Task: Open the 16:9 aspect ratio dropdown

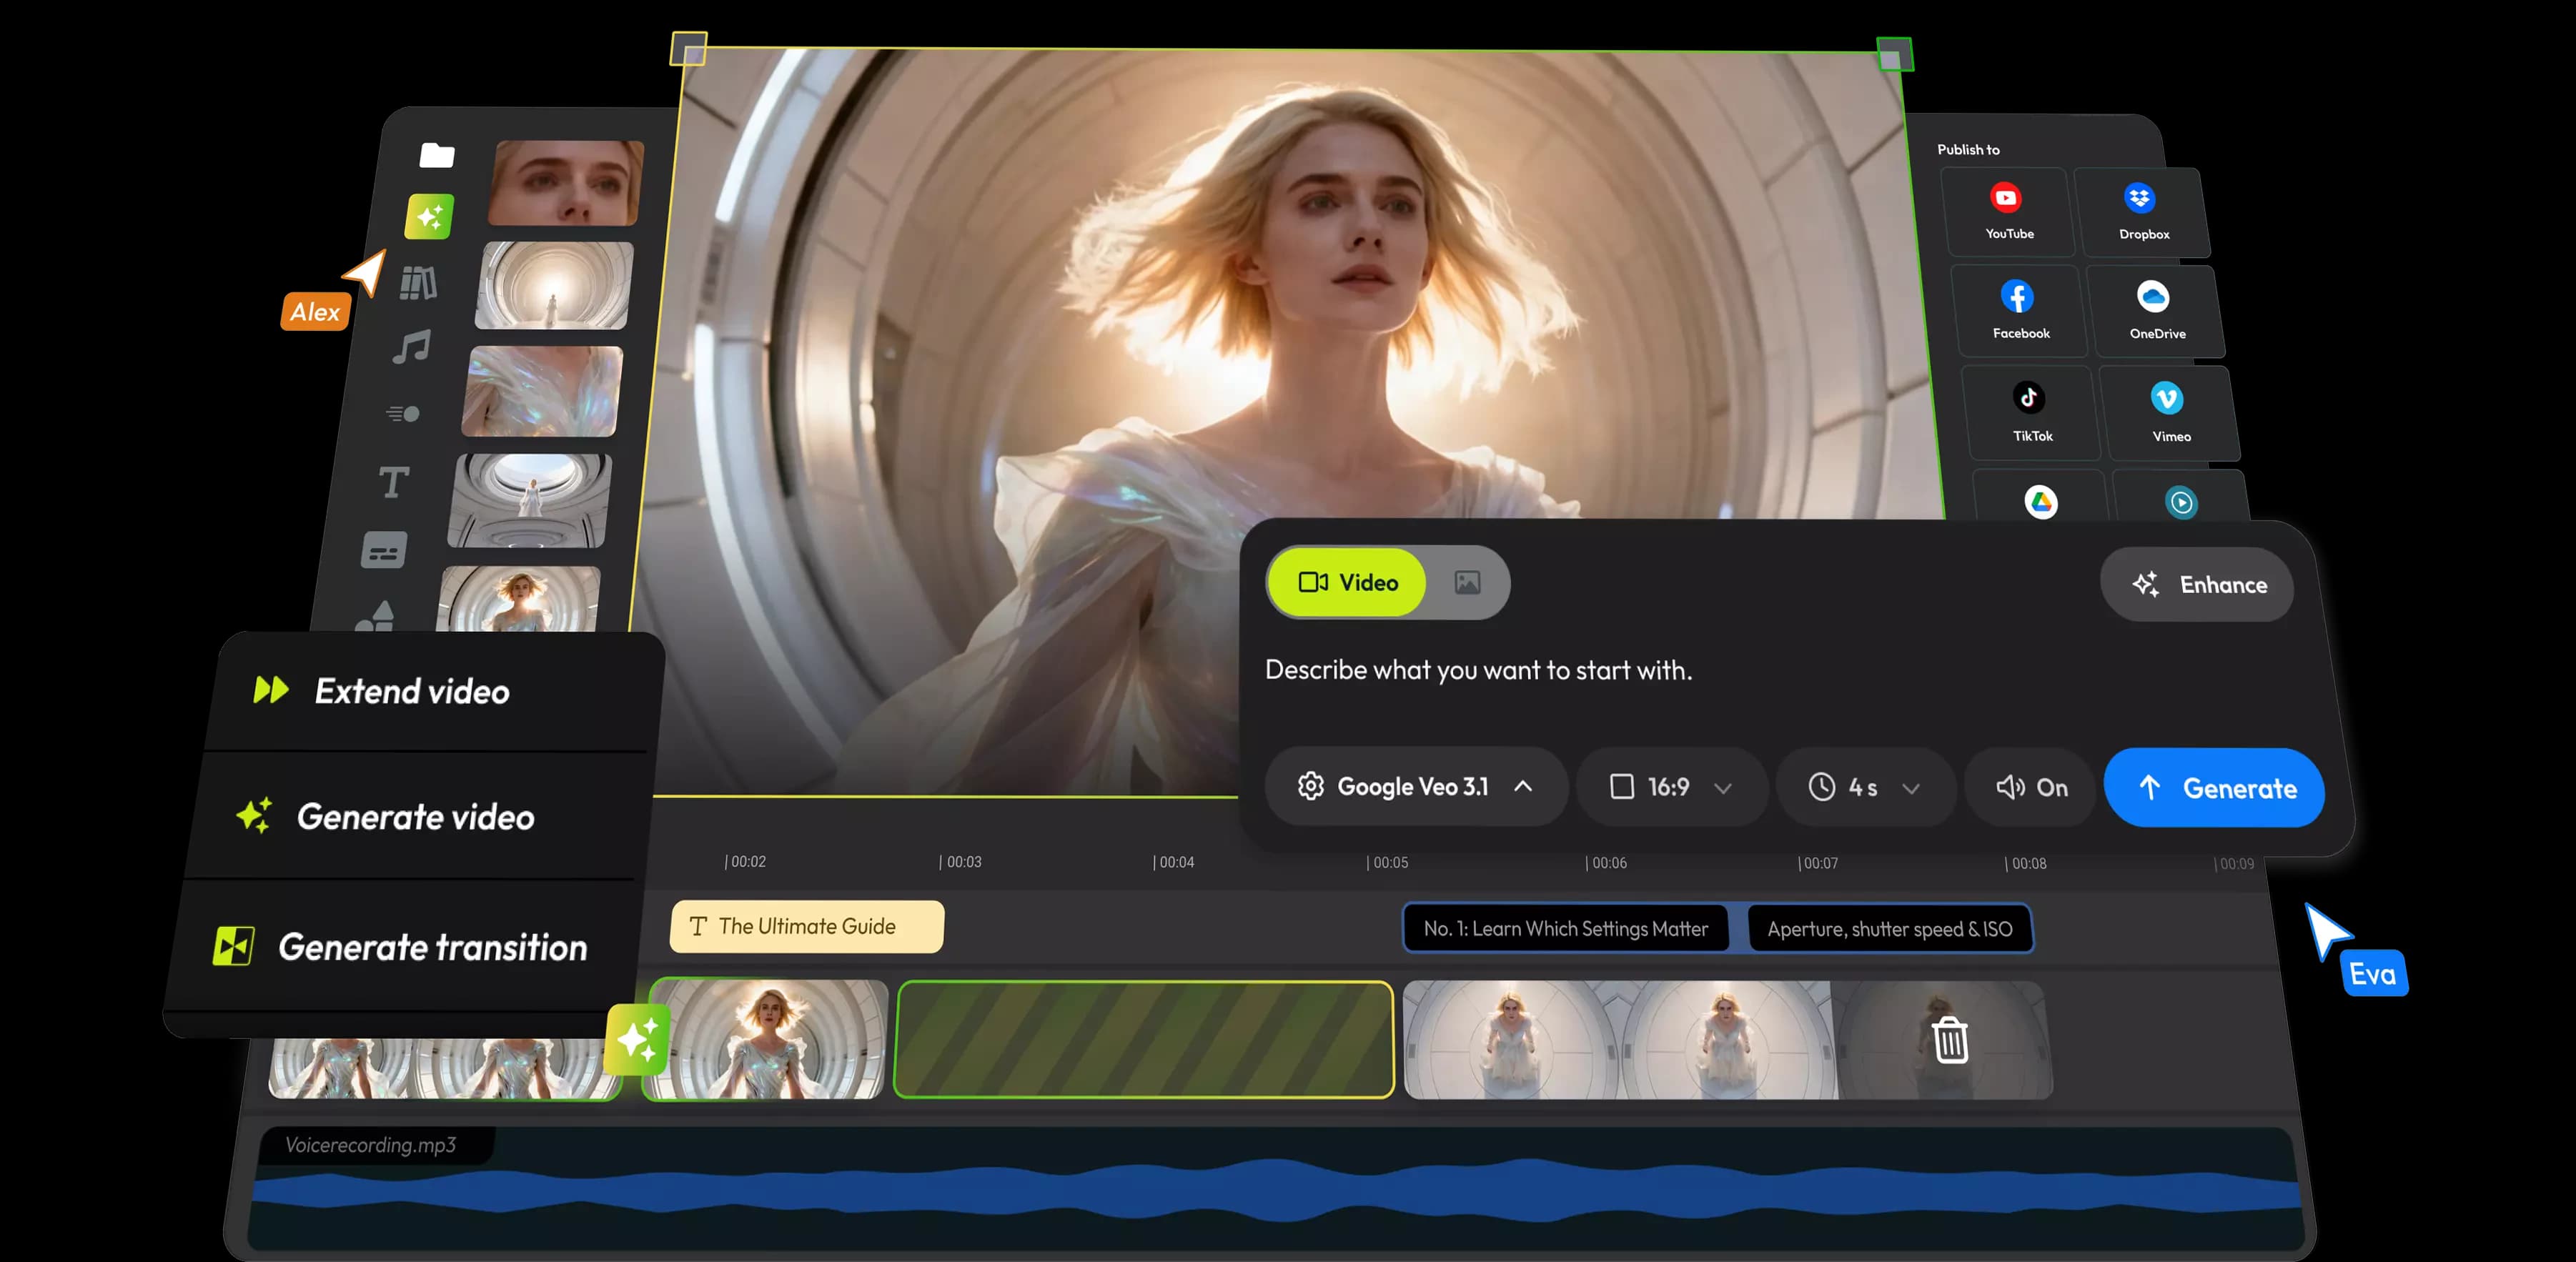Action: pos(1671,787)
